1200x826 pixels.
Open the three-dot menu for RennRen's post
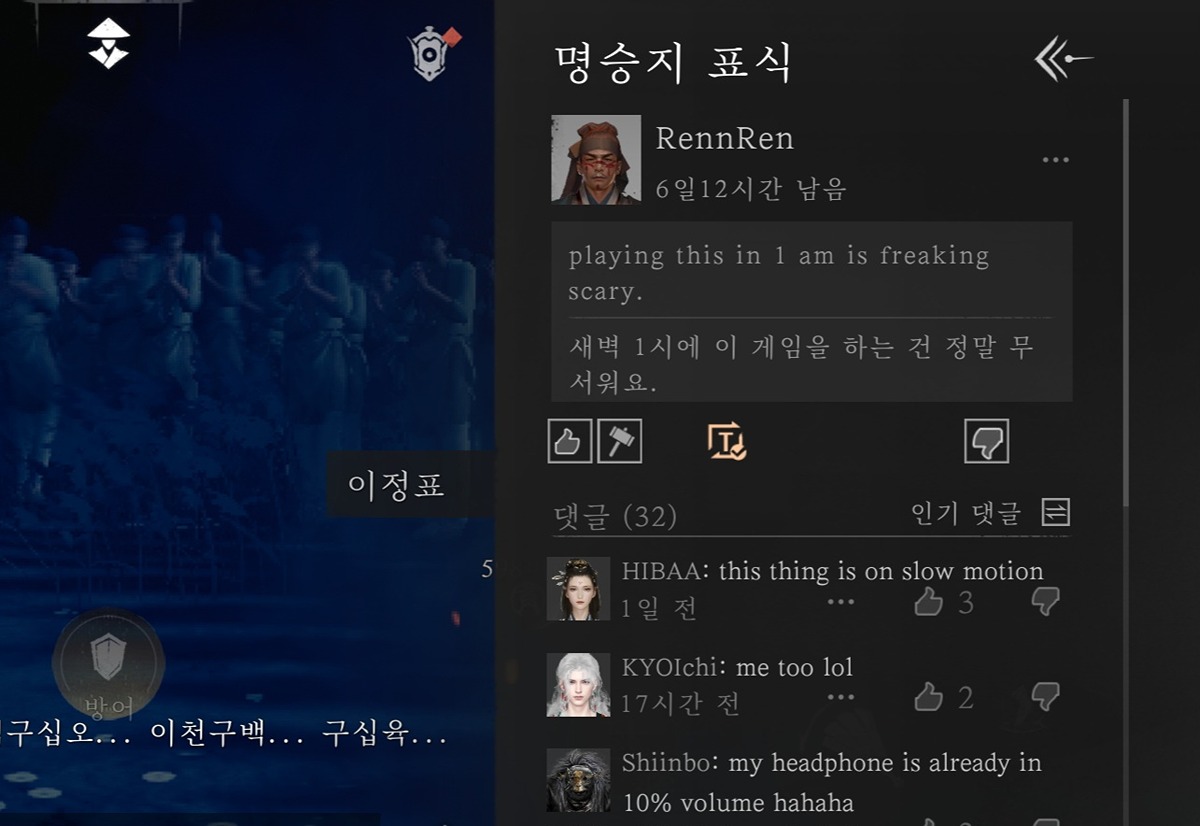1056,160
